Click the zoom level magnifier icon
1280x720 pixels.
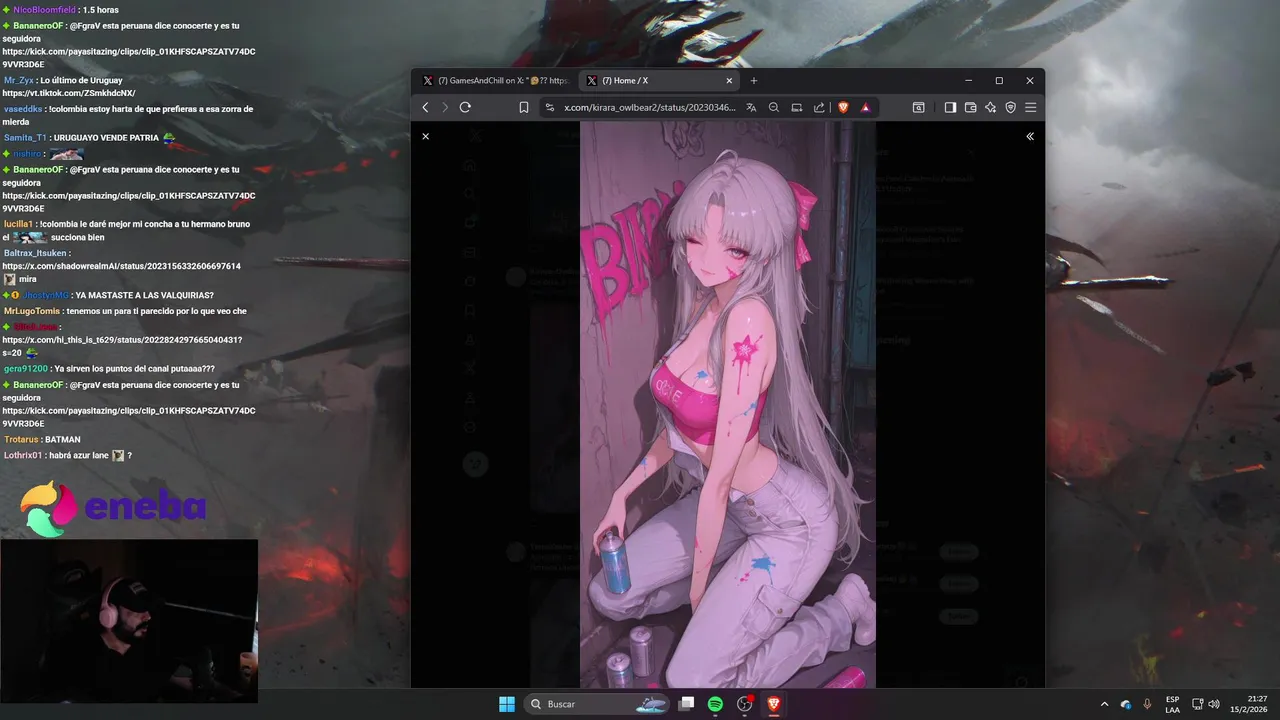tap(774, 107)
